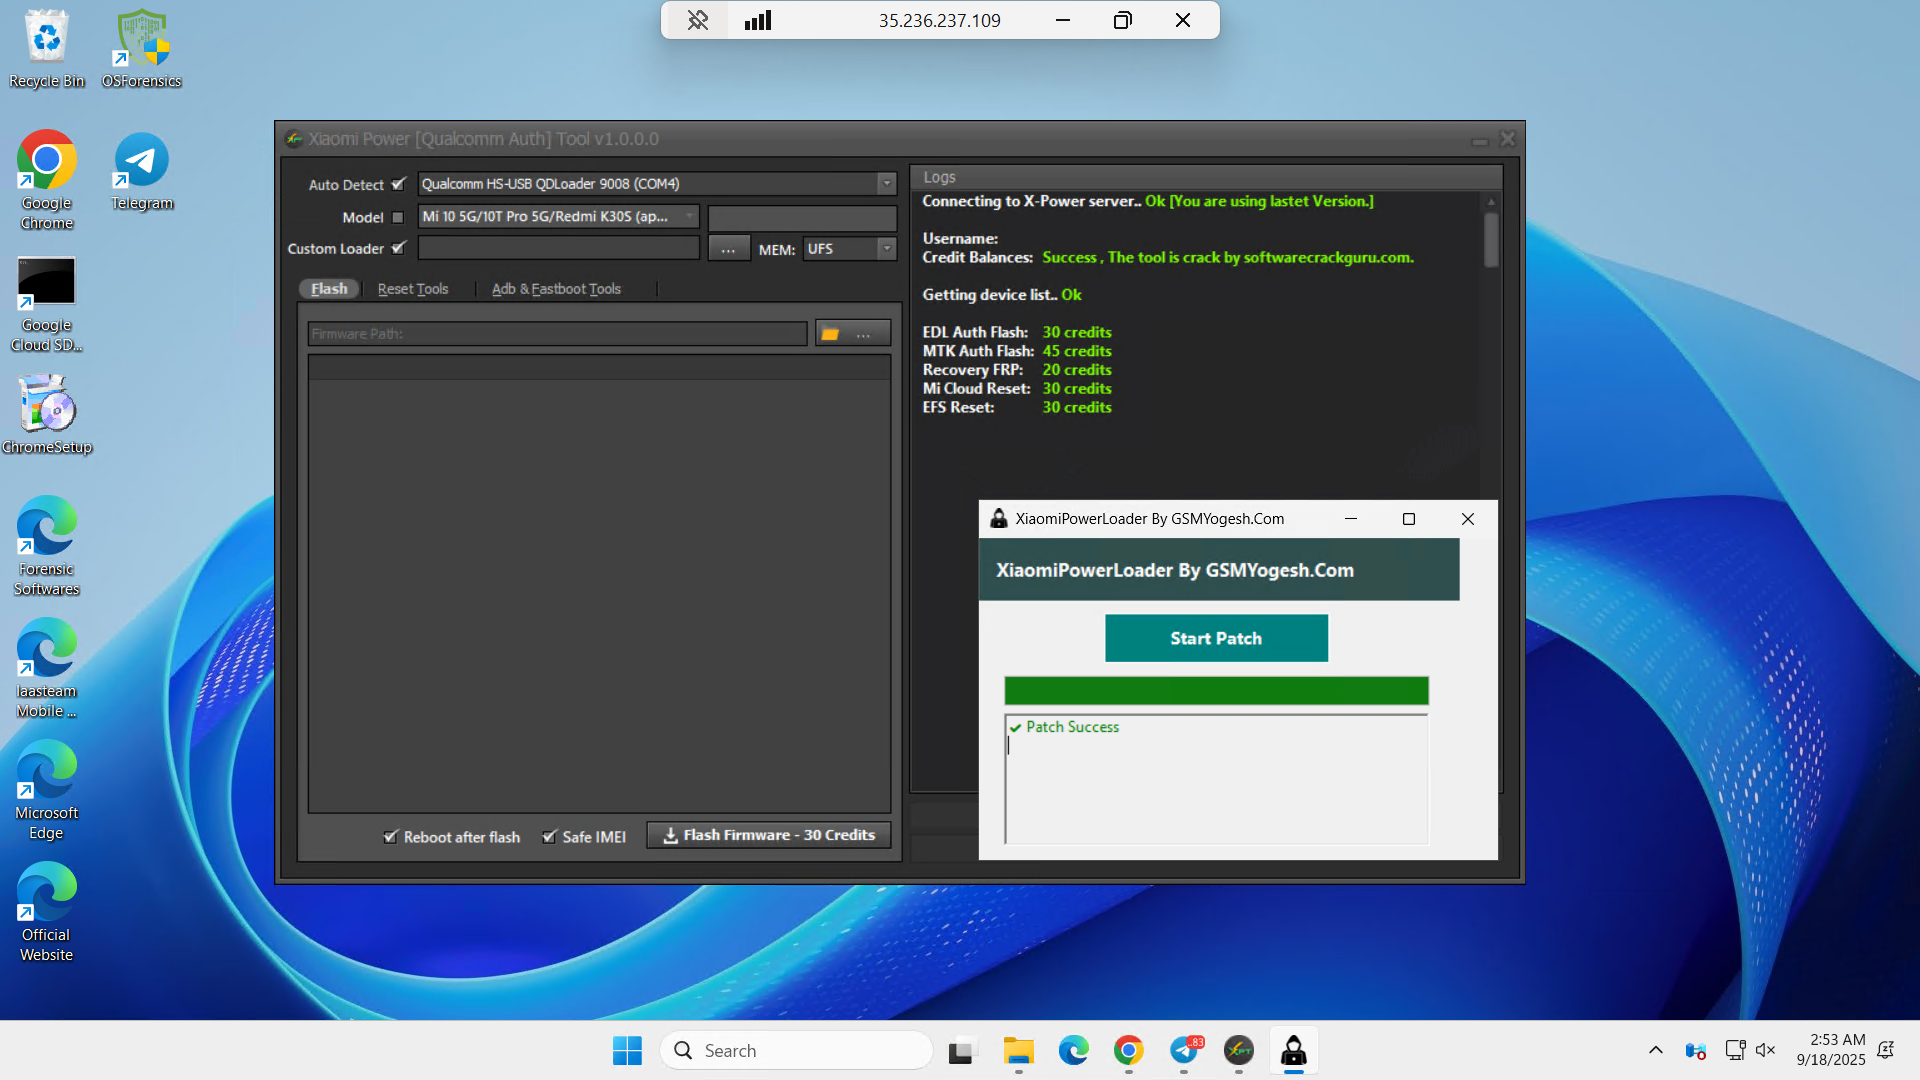This screenshot has height=1080, width=1920.
Task: Open the Adb & Fastboot Tools tab
Action: click(x=556, y=289)
